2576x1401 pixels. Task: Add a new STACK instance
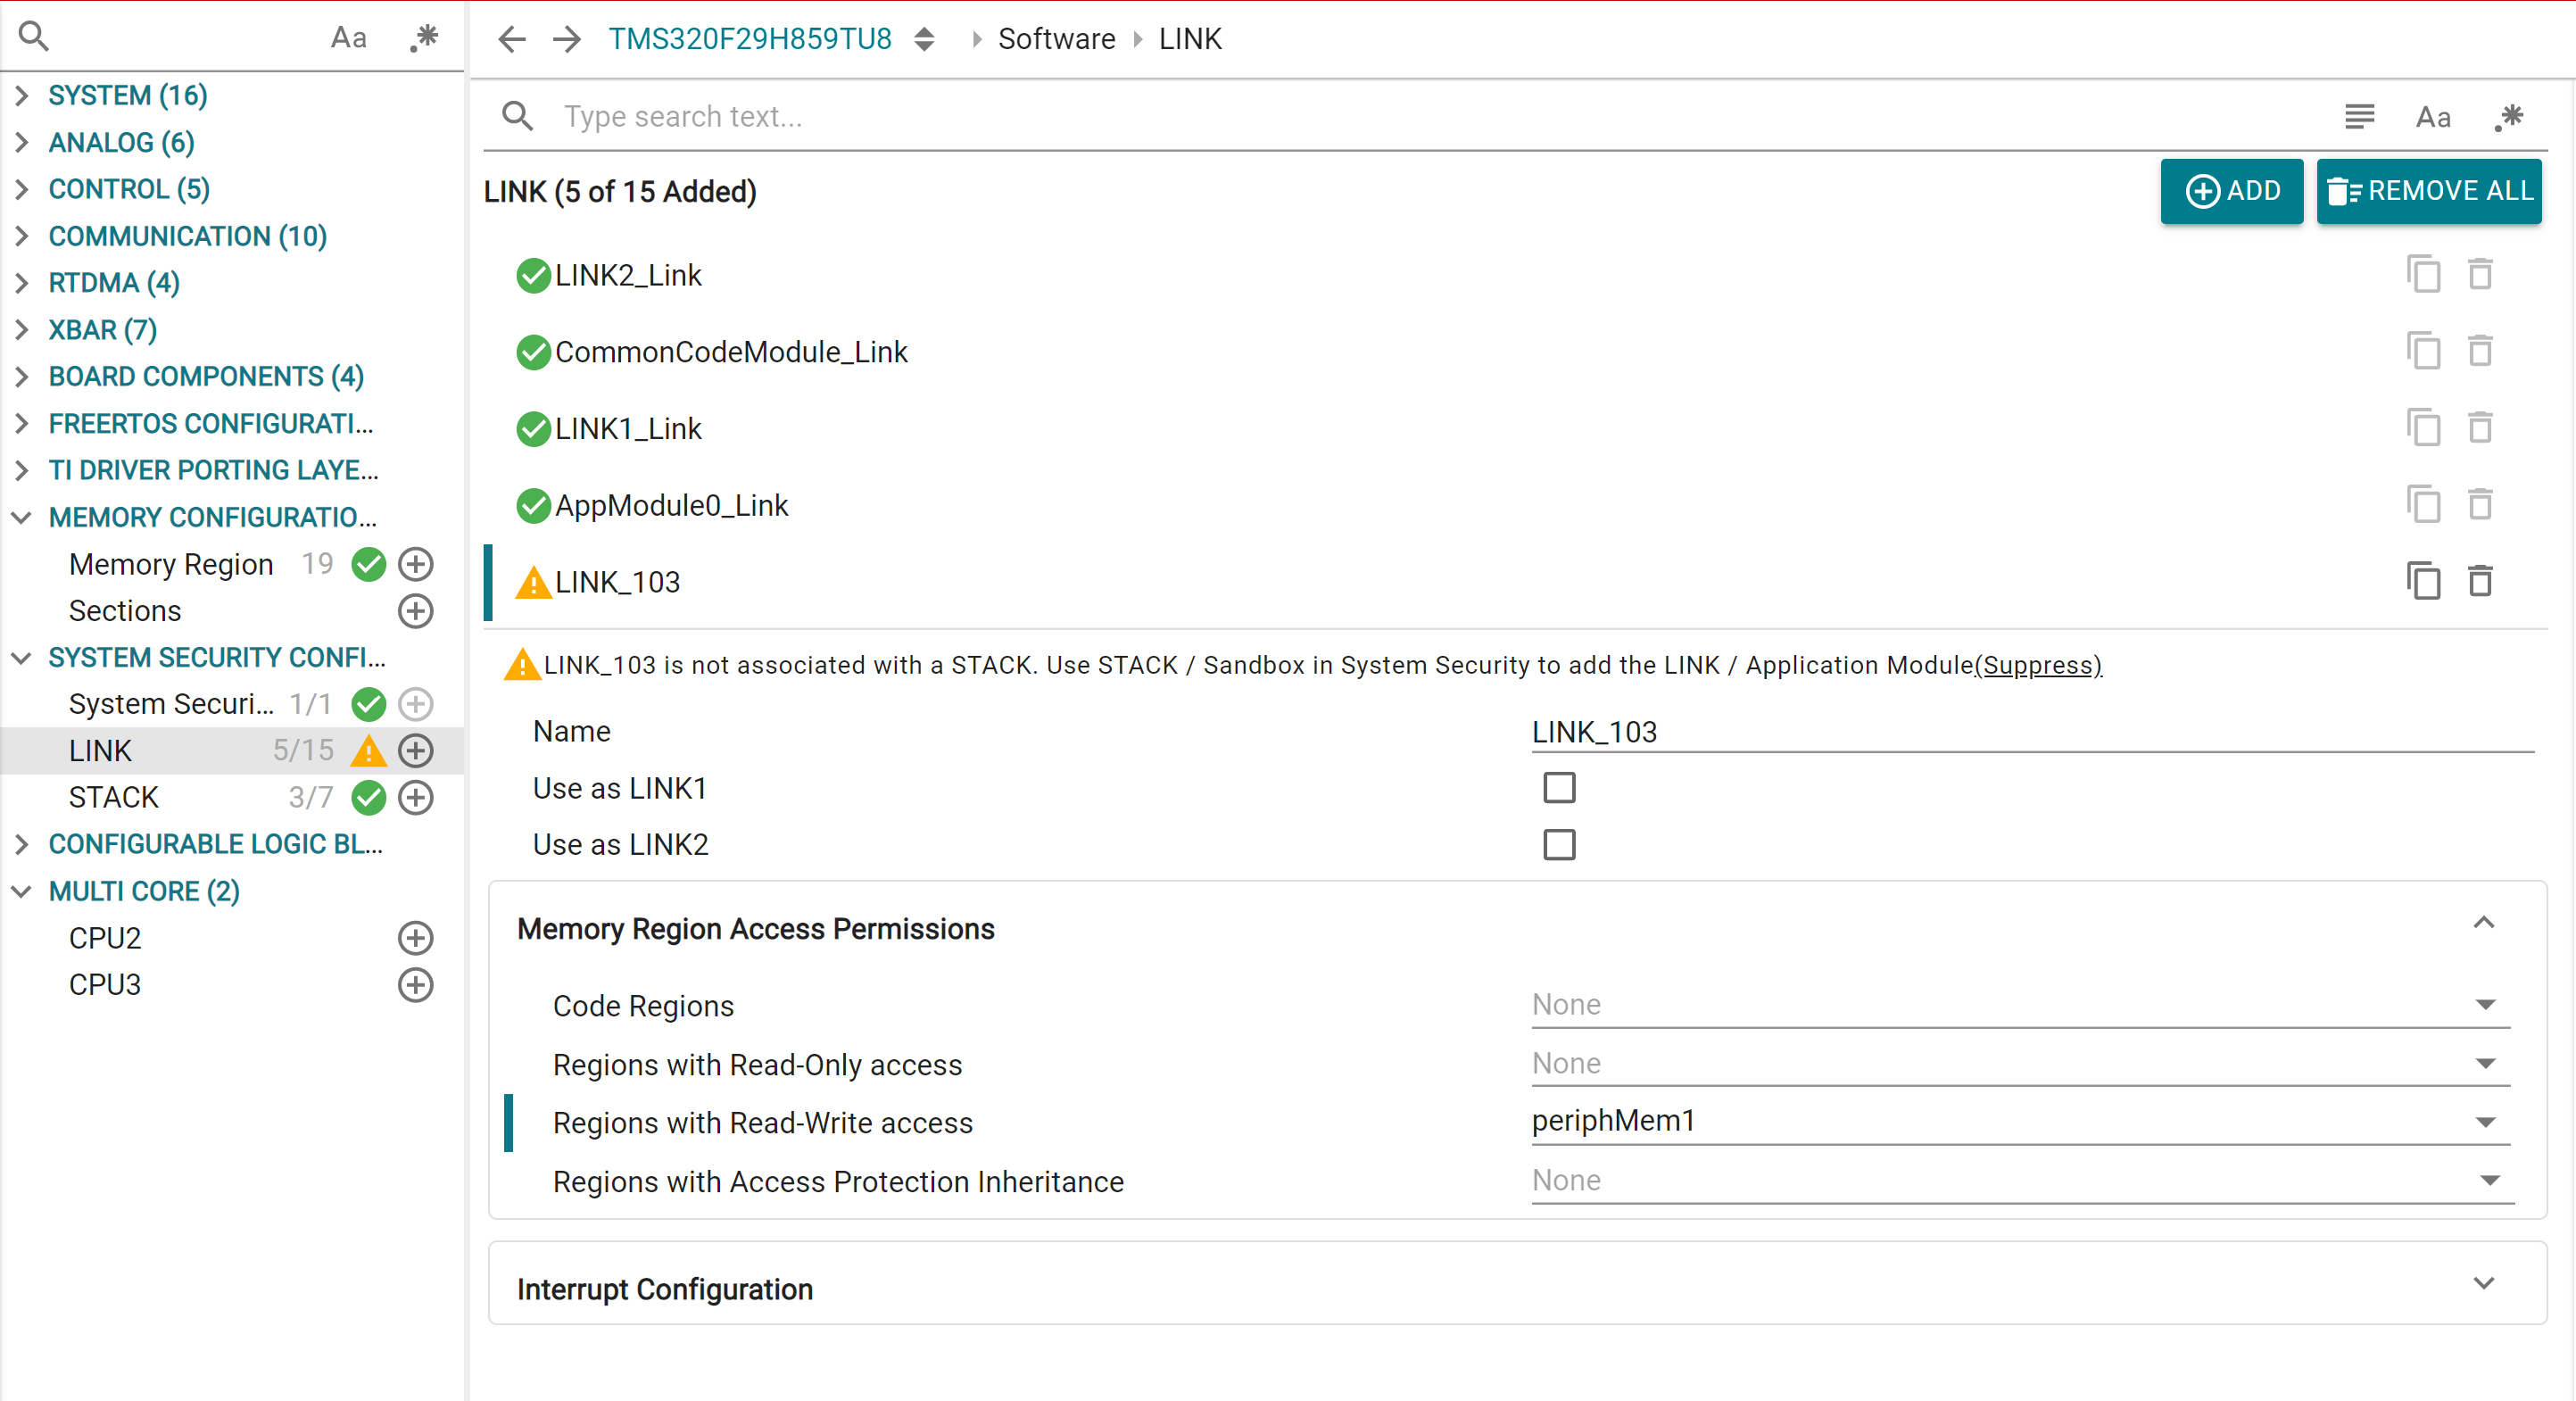click(416, 797)
